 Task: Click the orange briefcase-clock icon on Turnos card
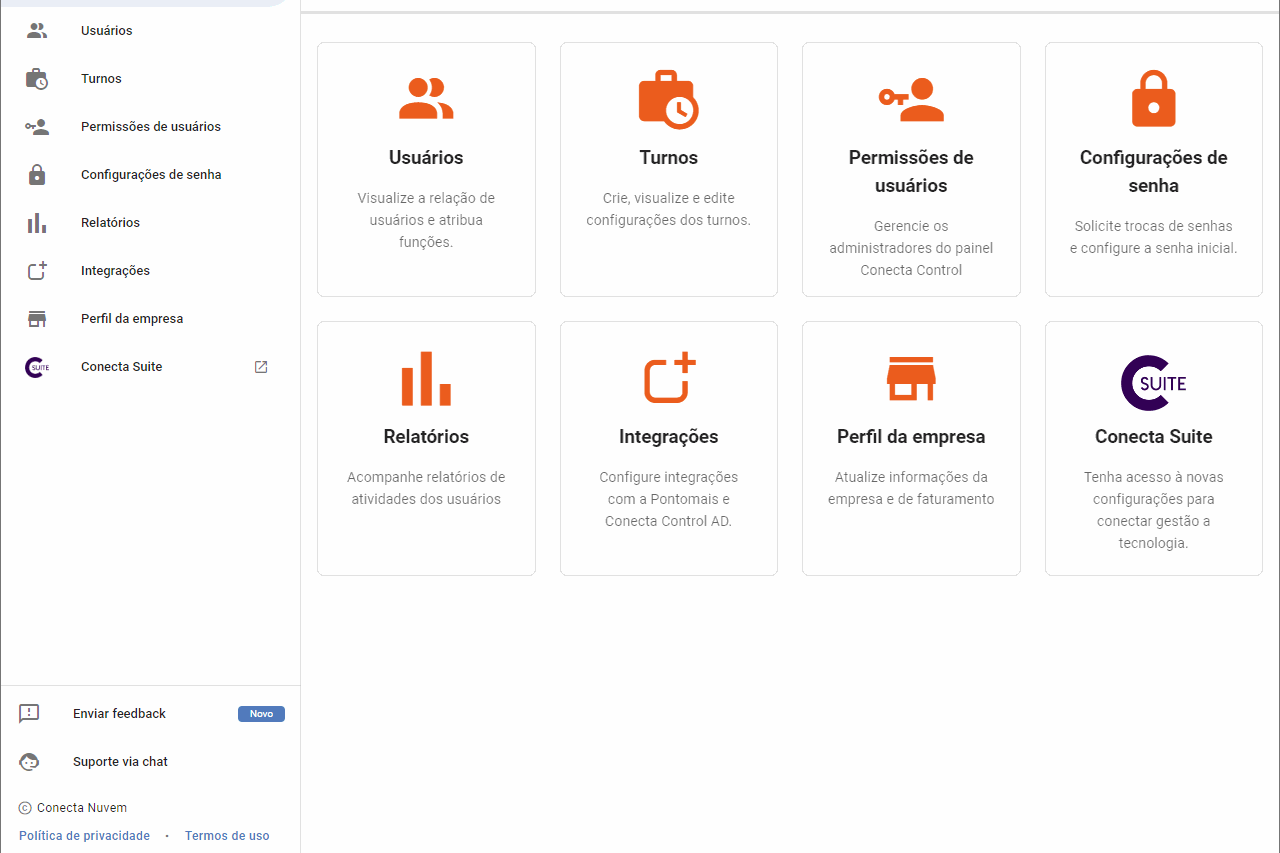(669, 99)
